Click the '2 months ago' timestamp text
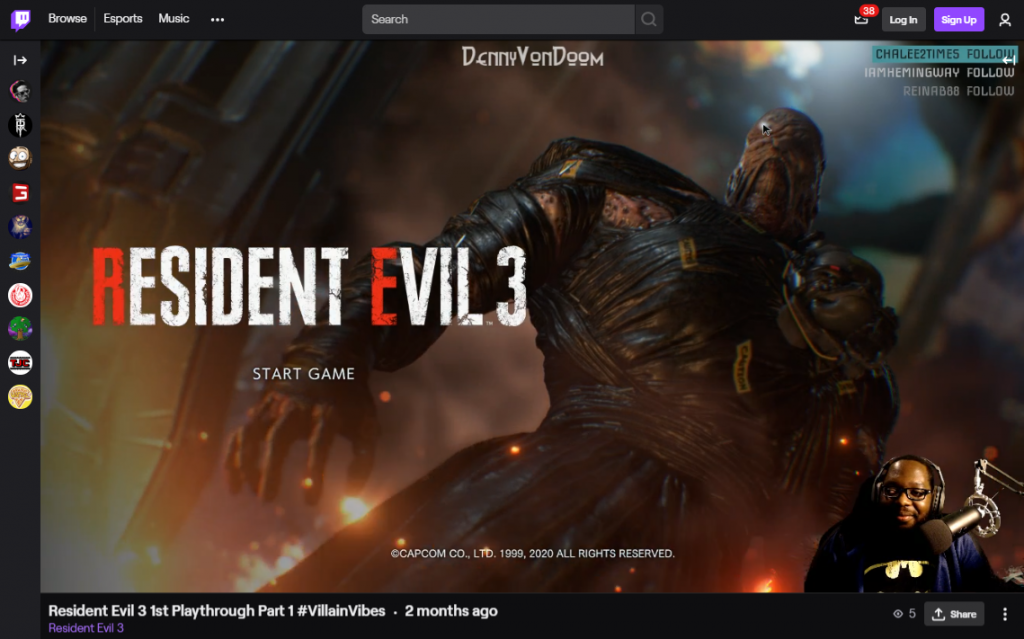1024x639 pixels. click(x=451, y=611)
